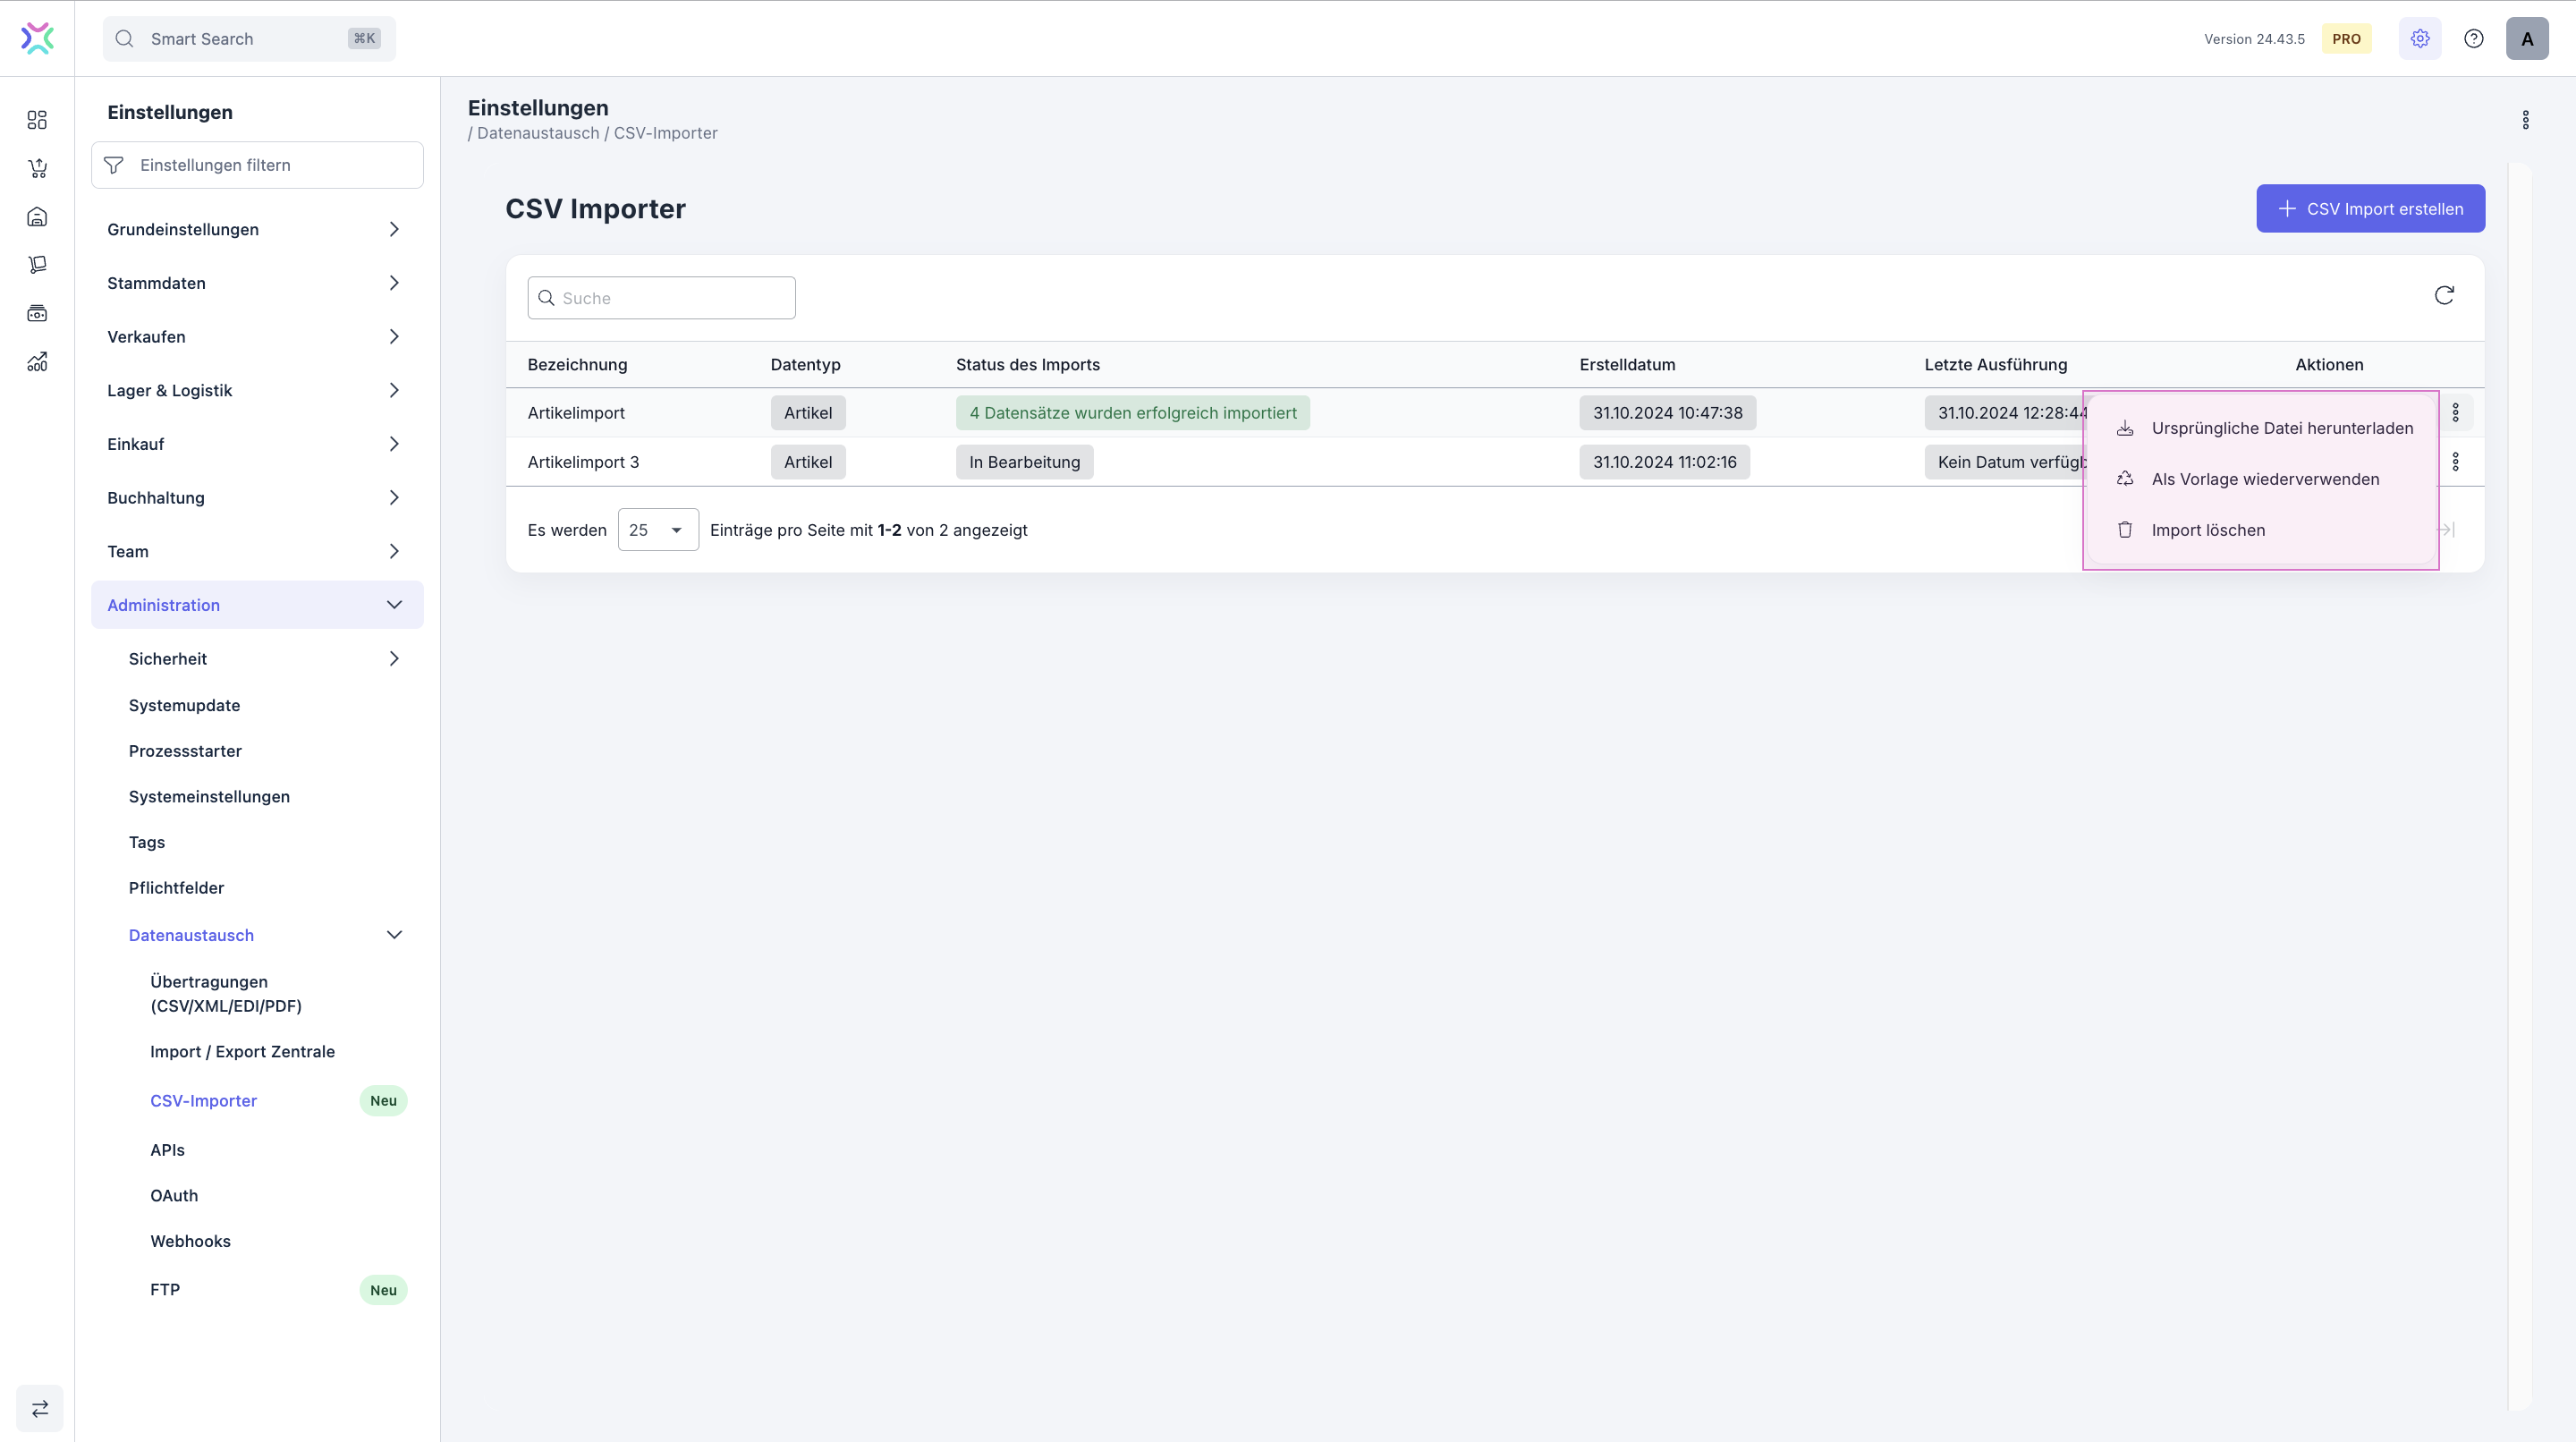This screenshot has width=2576, height=1442.
Task: Open the entries per page dropdown showing 25
Action: pyautogui.click(x=657, y=530)
